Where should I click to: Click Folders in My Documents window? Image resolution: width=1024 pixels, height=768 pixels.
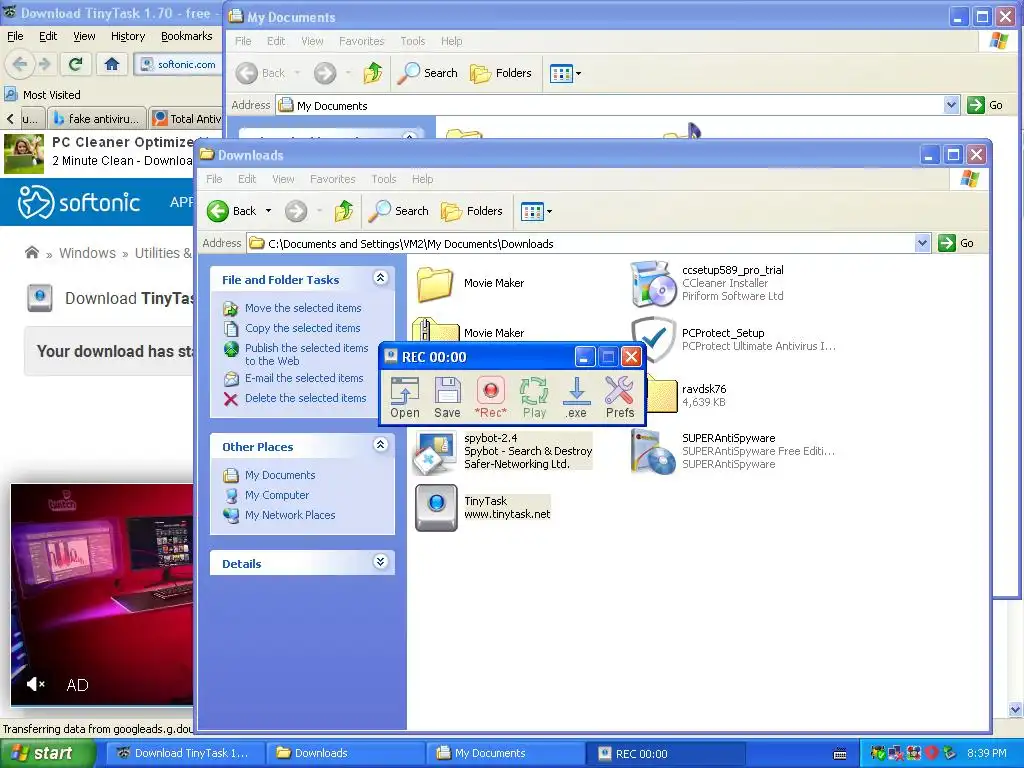pyautogui.click(x=501, y=73)
